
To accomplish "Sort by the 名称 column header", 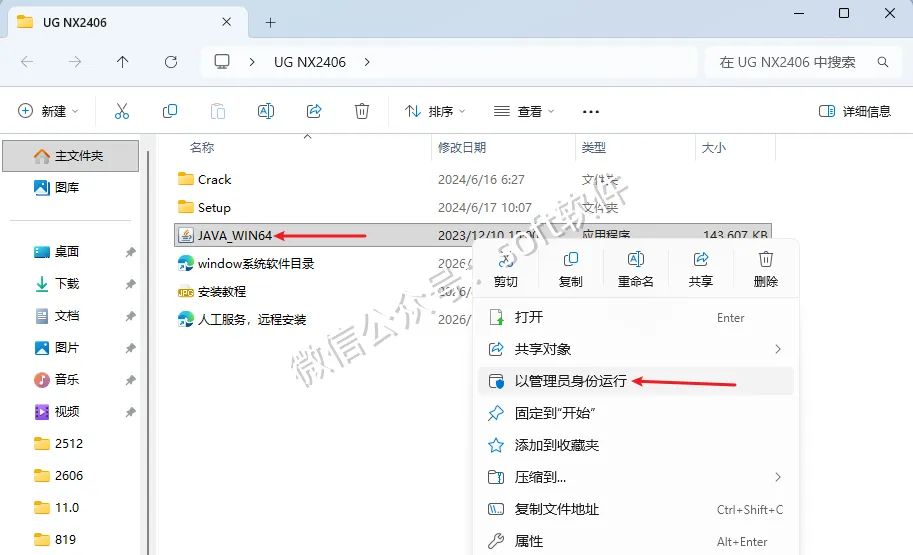I will tap(202, 147).
